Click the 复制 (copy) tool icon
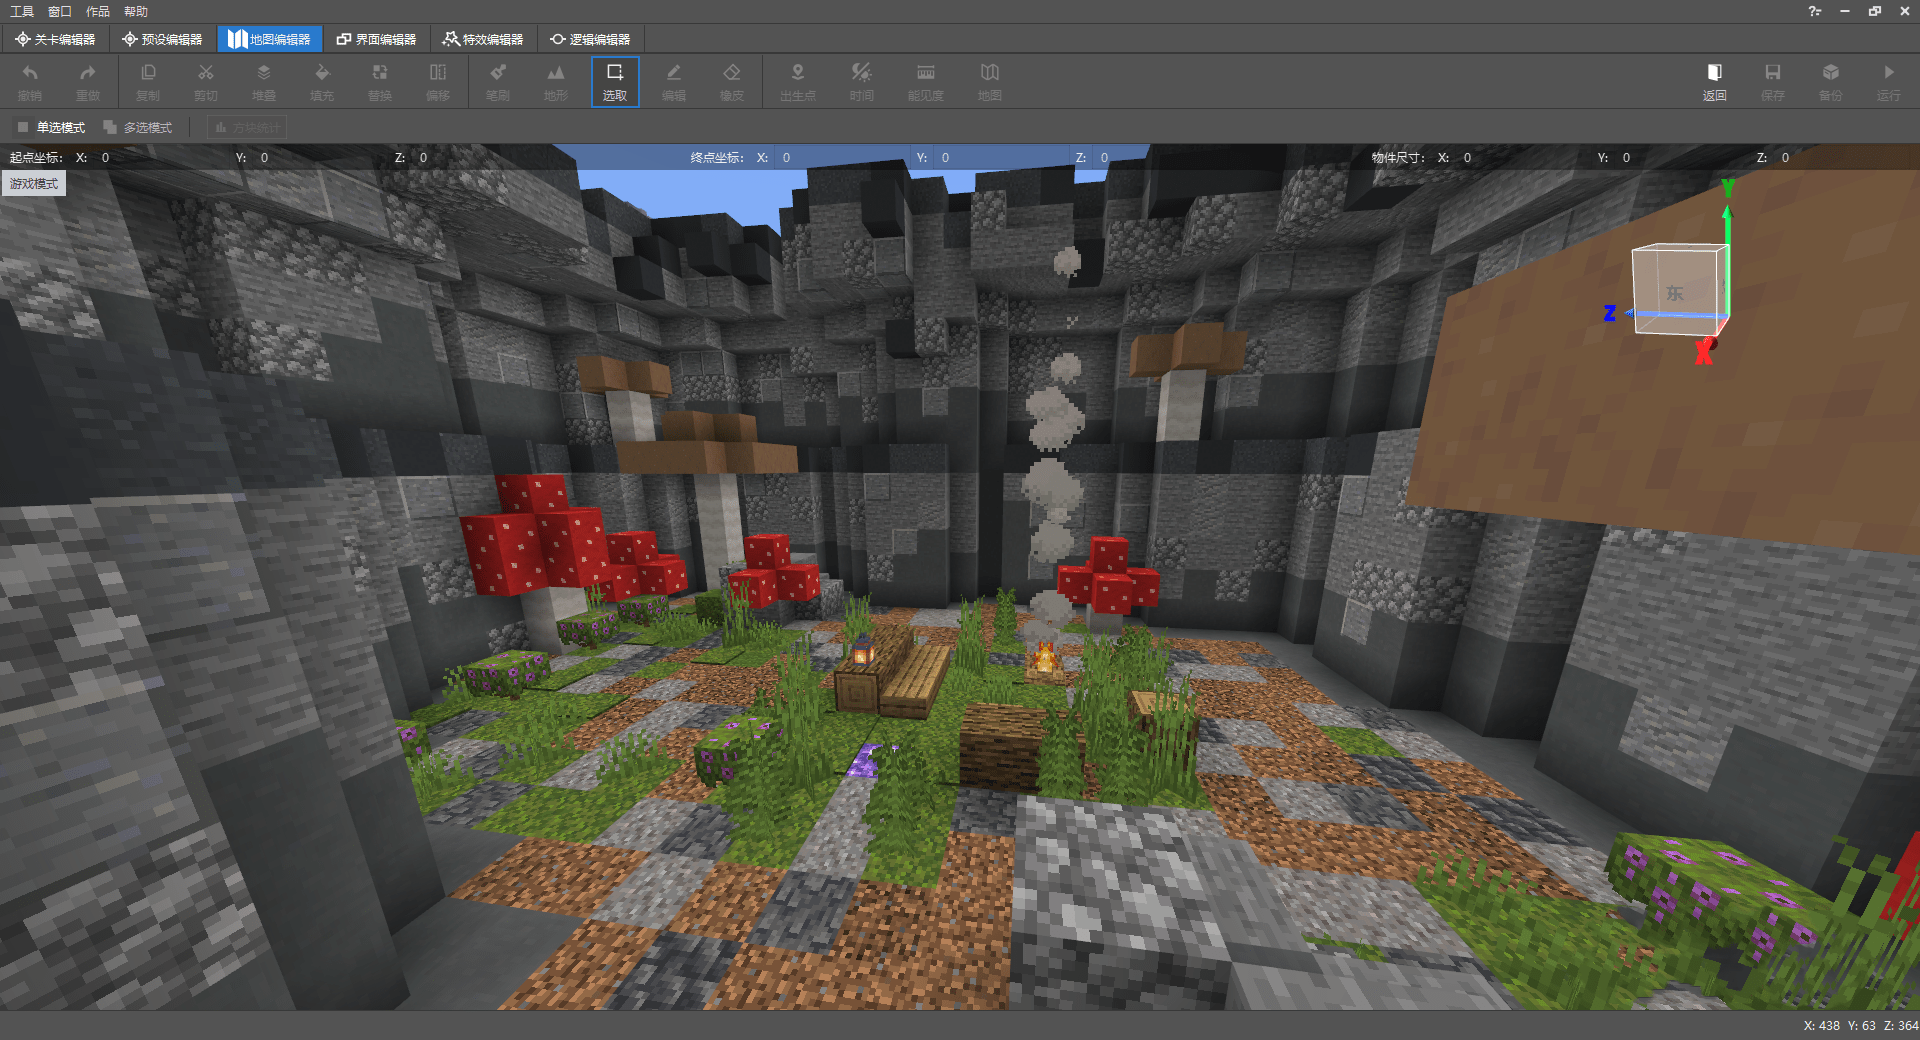1920x1040 pixels. click(x=148, y=82)
